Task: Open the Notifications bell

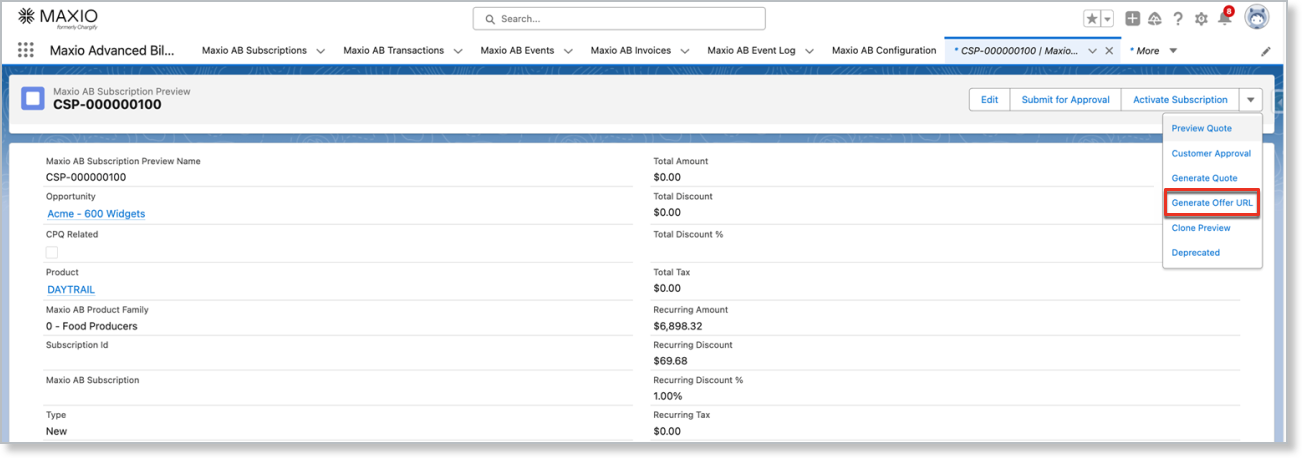Action: click(1224, 18)
